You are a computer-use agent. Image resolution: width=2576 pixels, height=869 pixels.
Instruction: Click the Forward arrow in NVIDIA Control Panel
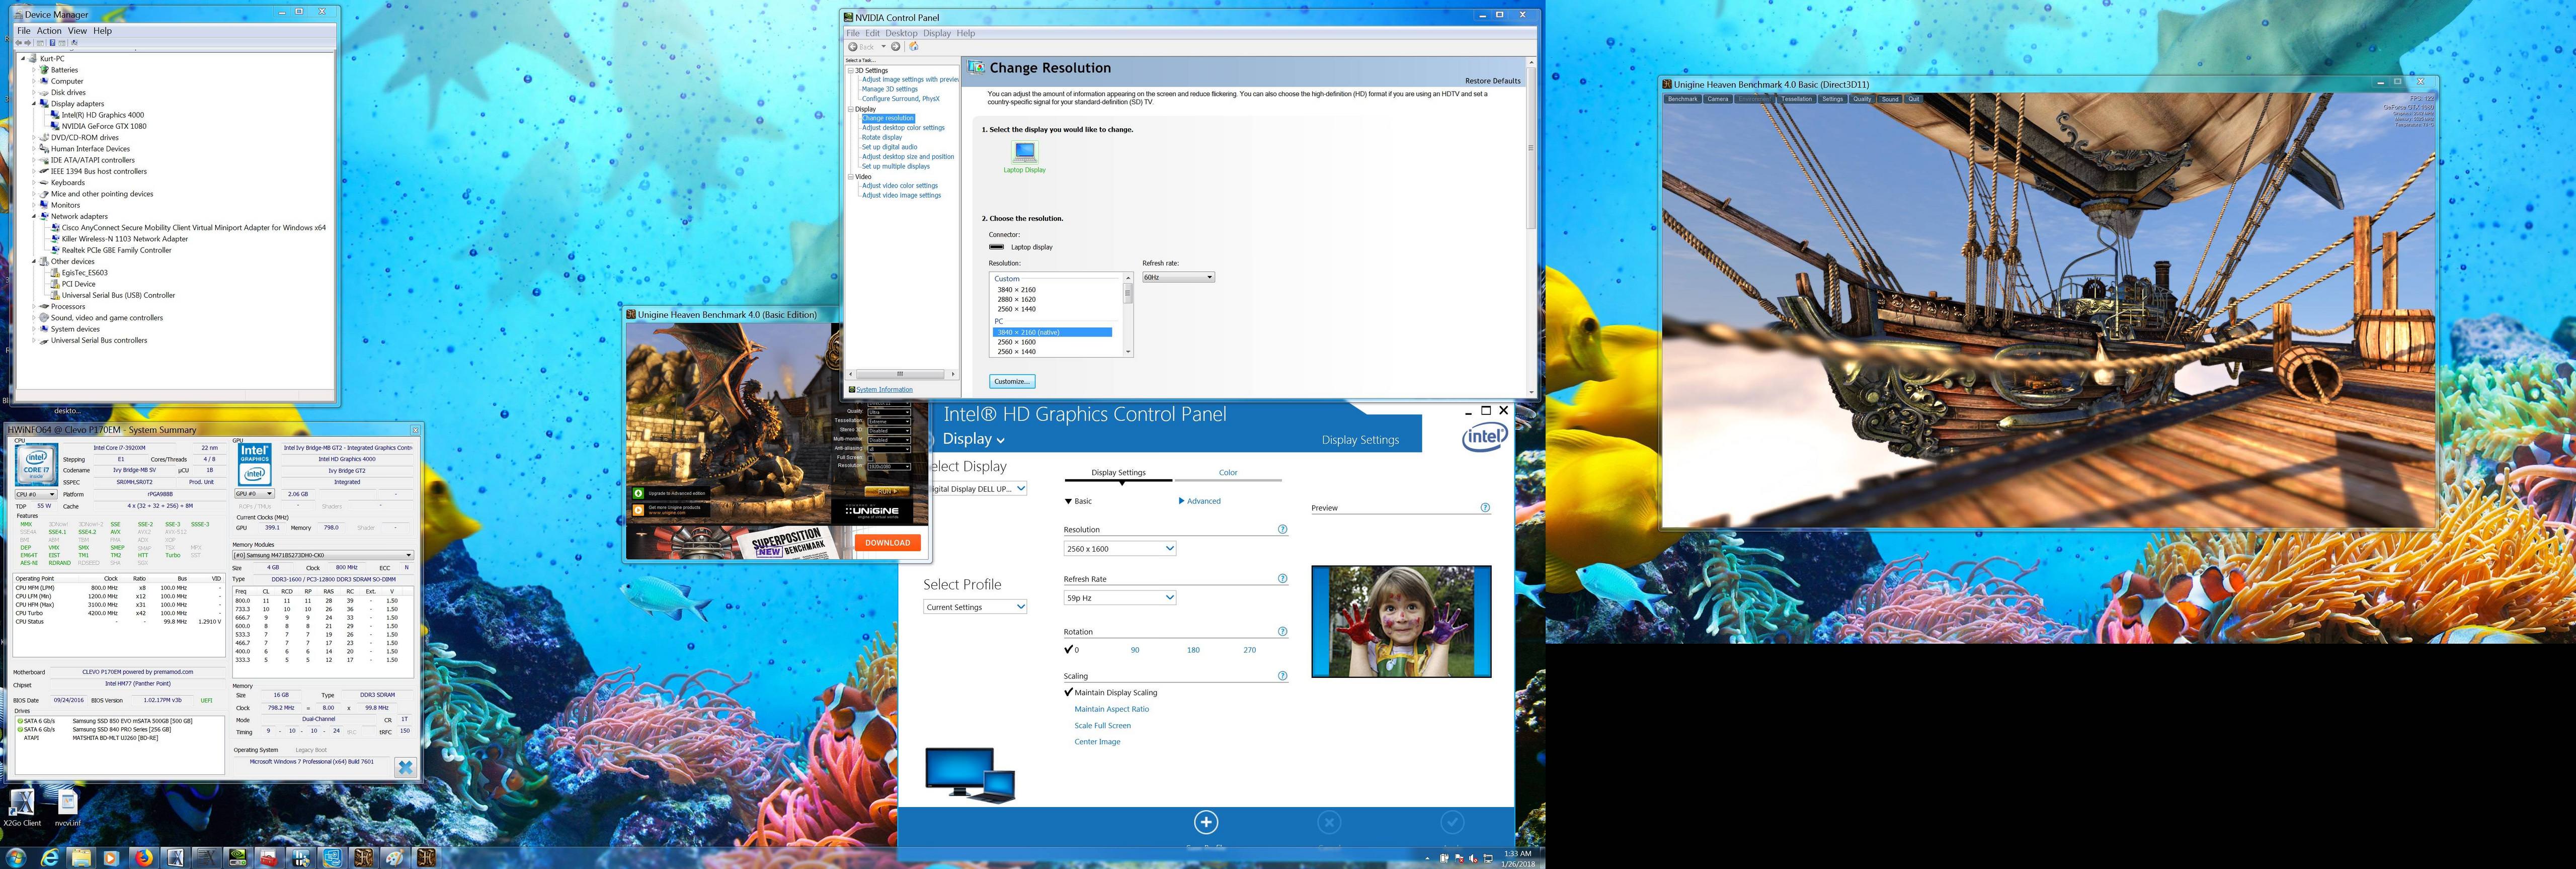point(896,47)
